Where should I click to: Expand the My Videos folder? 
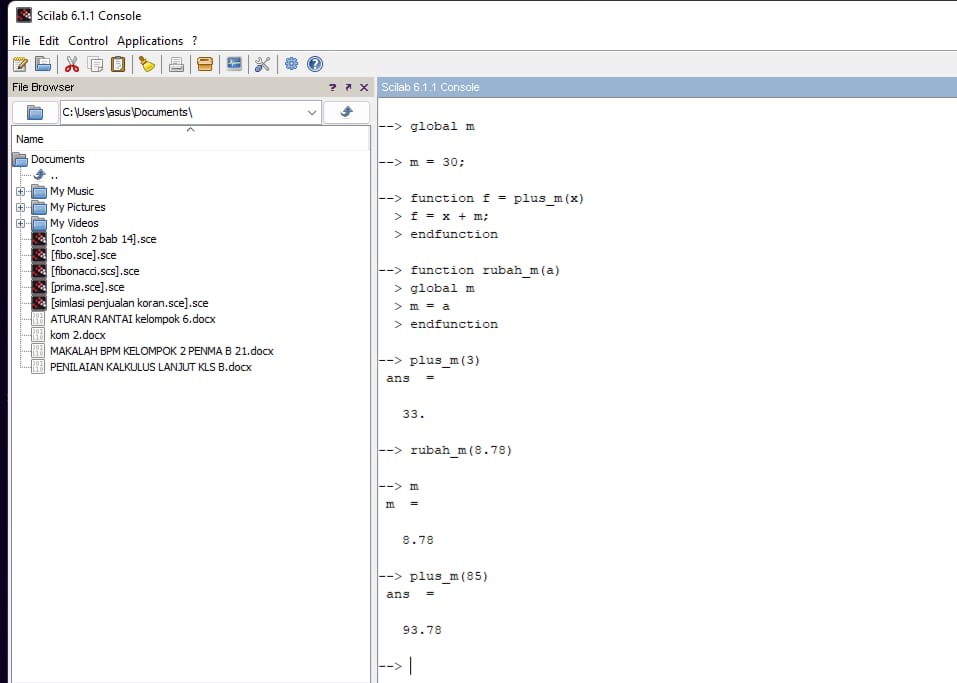point(21,223)
